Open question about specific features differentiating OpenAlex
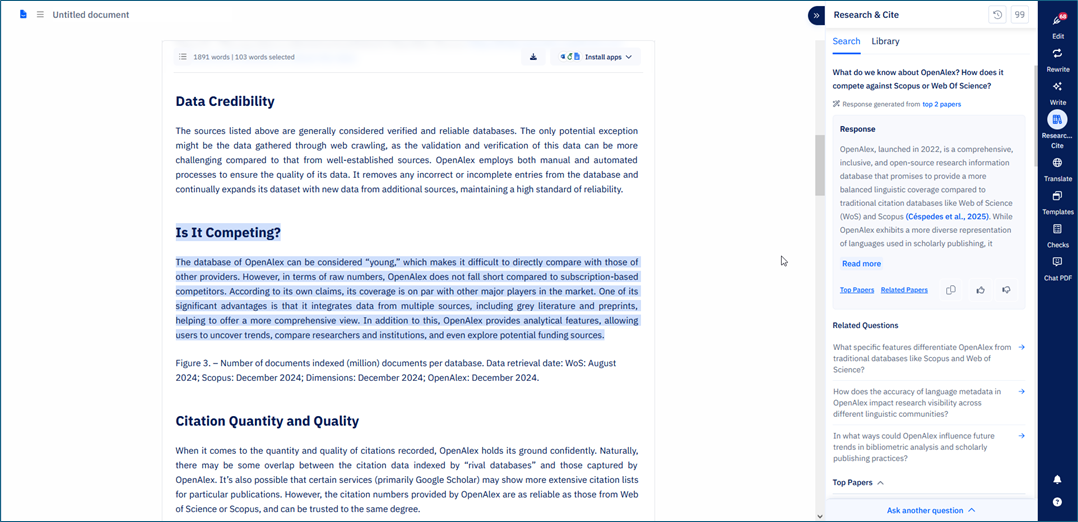The image size is (1078, 522). pos(922,358)
